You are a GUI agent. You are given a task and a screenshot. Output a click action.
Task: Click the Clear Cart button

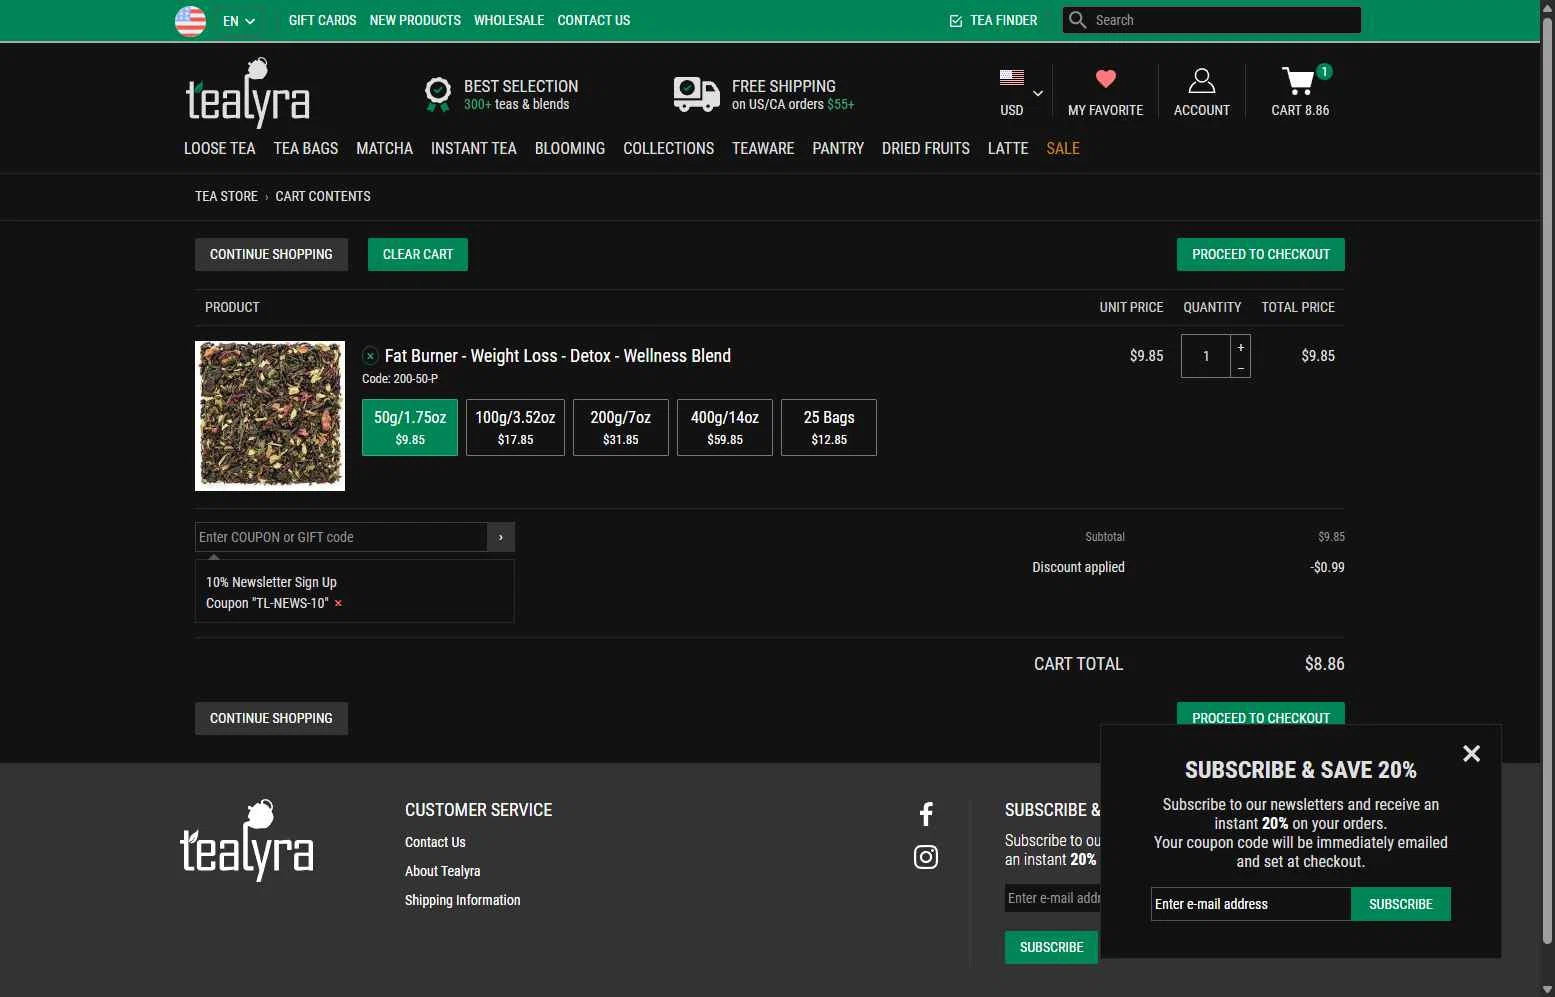417,254
